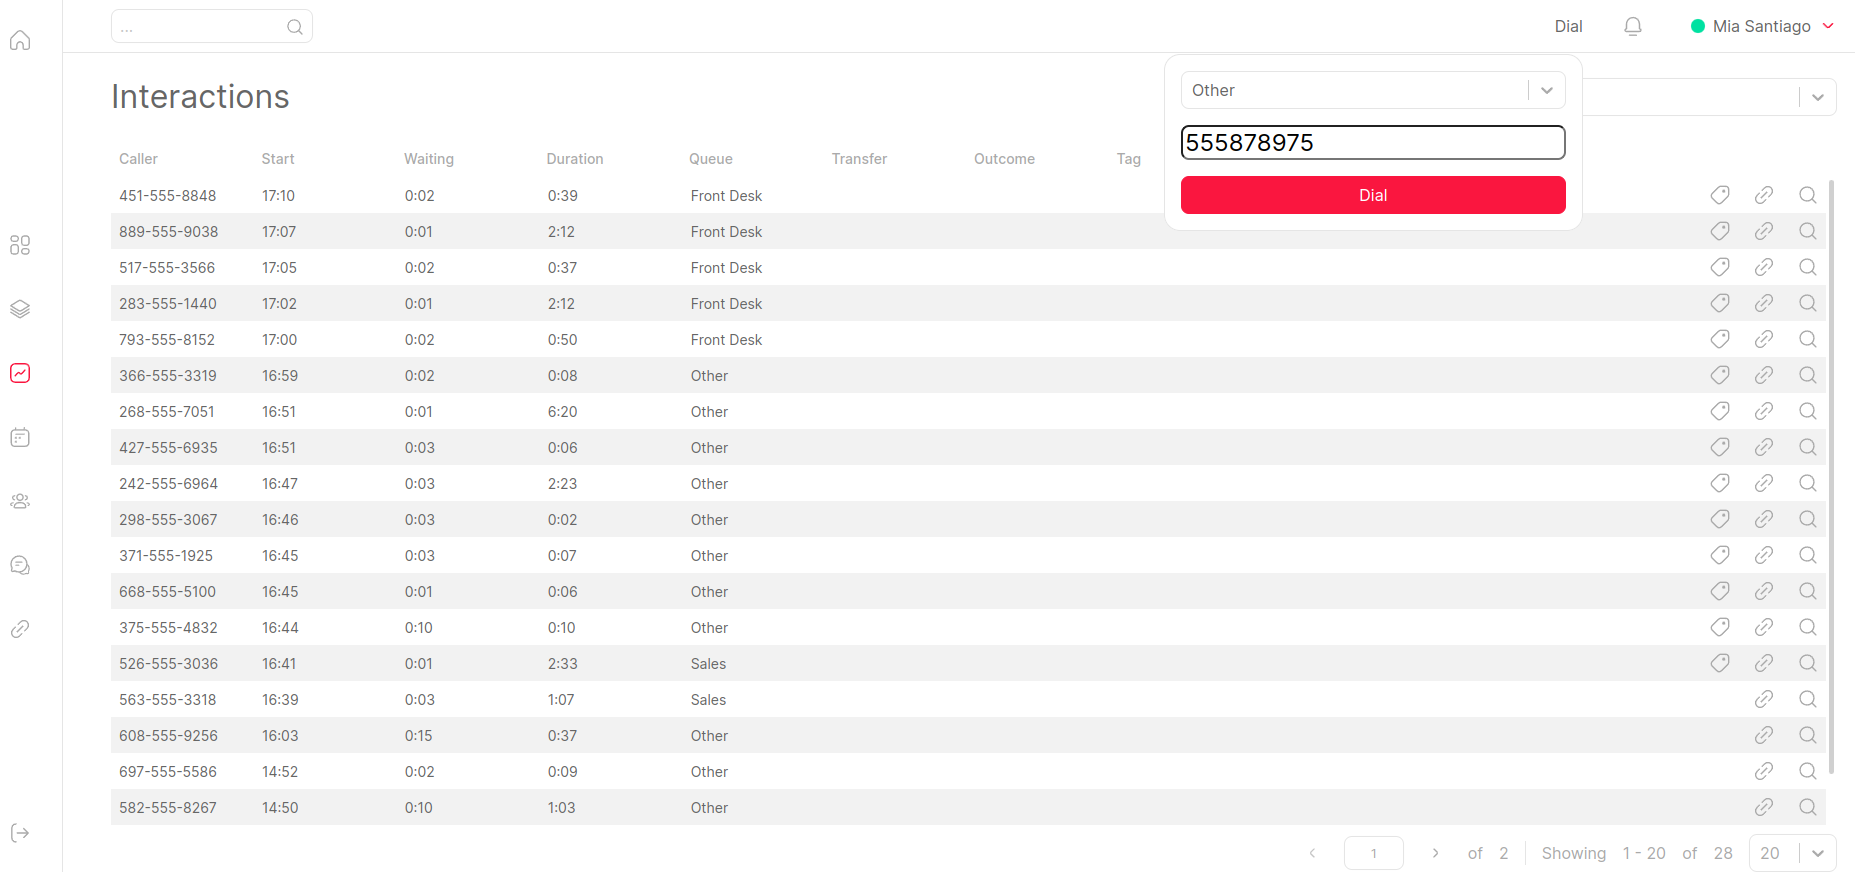Sort by the Start column header
This screenshot has width=1855, height=872.
click(x=278, y=159)
